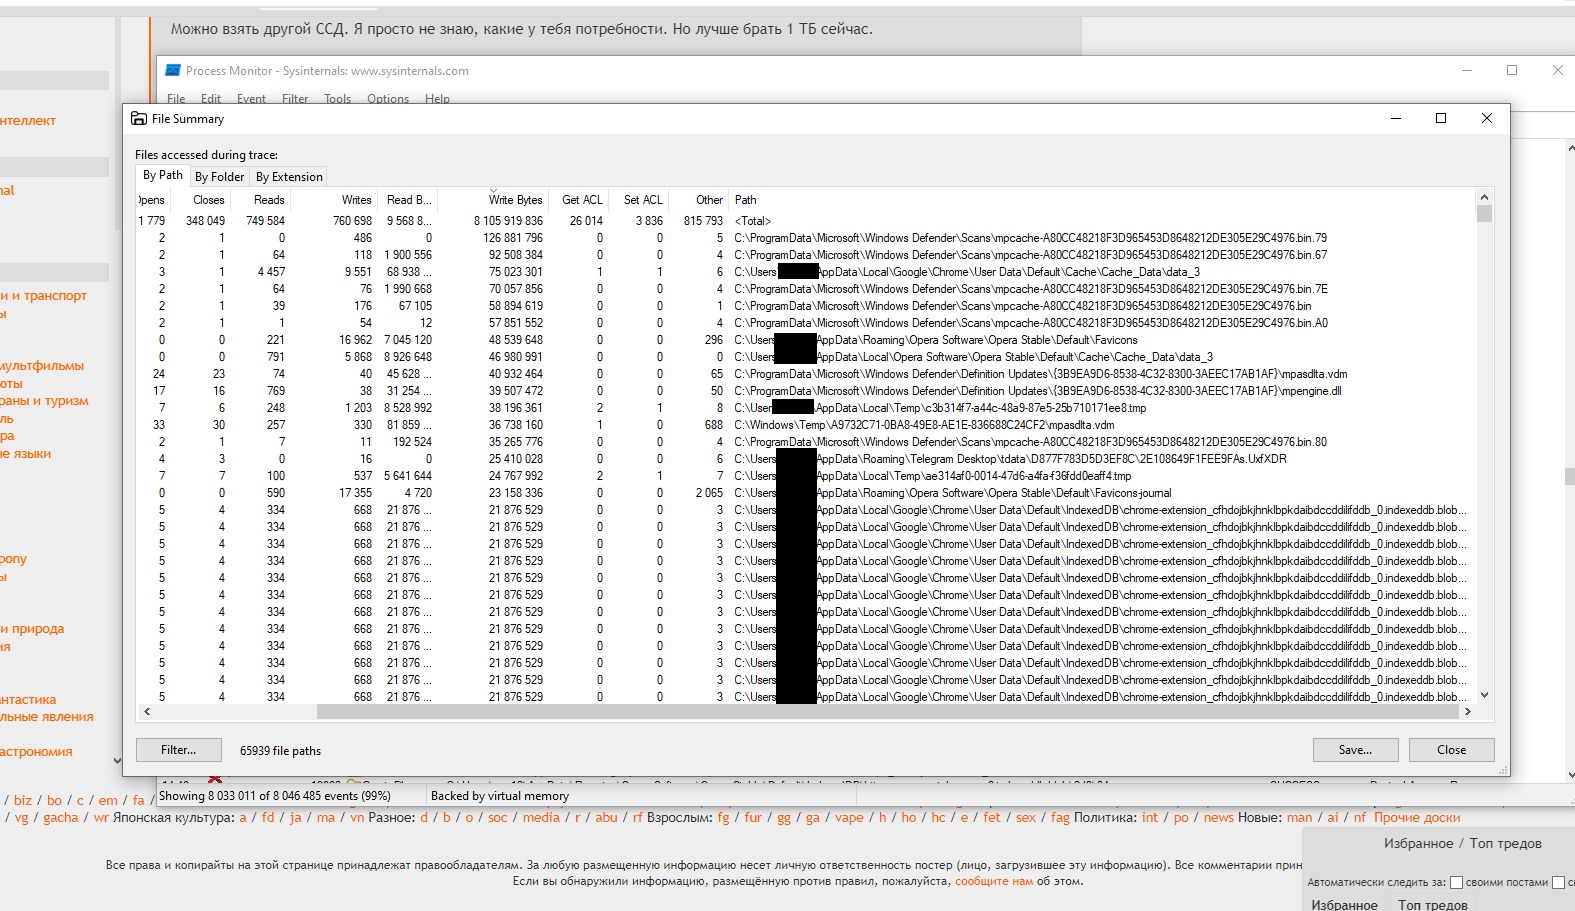
Task: Click 'Избранное / Топ тредов' header
Action: tap(1462, 843)
